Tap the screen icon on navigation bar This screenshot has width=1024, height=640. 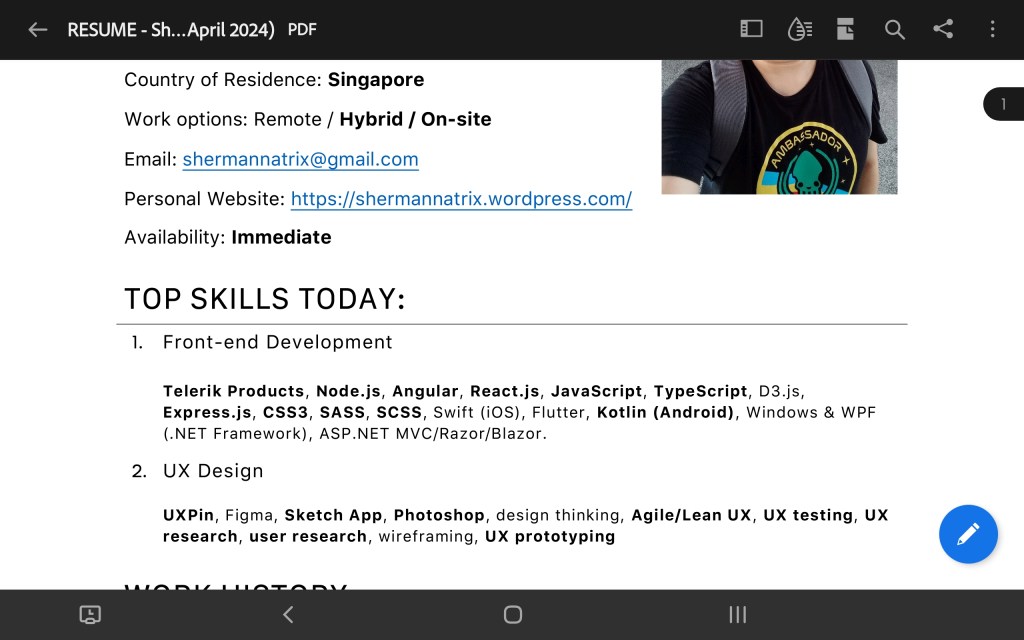click(x=90, y=615)
